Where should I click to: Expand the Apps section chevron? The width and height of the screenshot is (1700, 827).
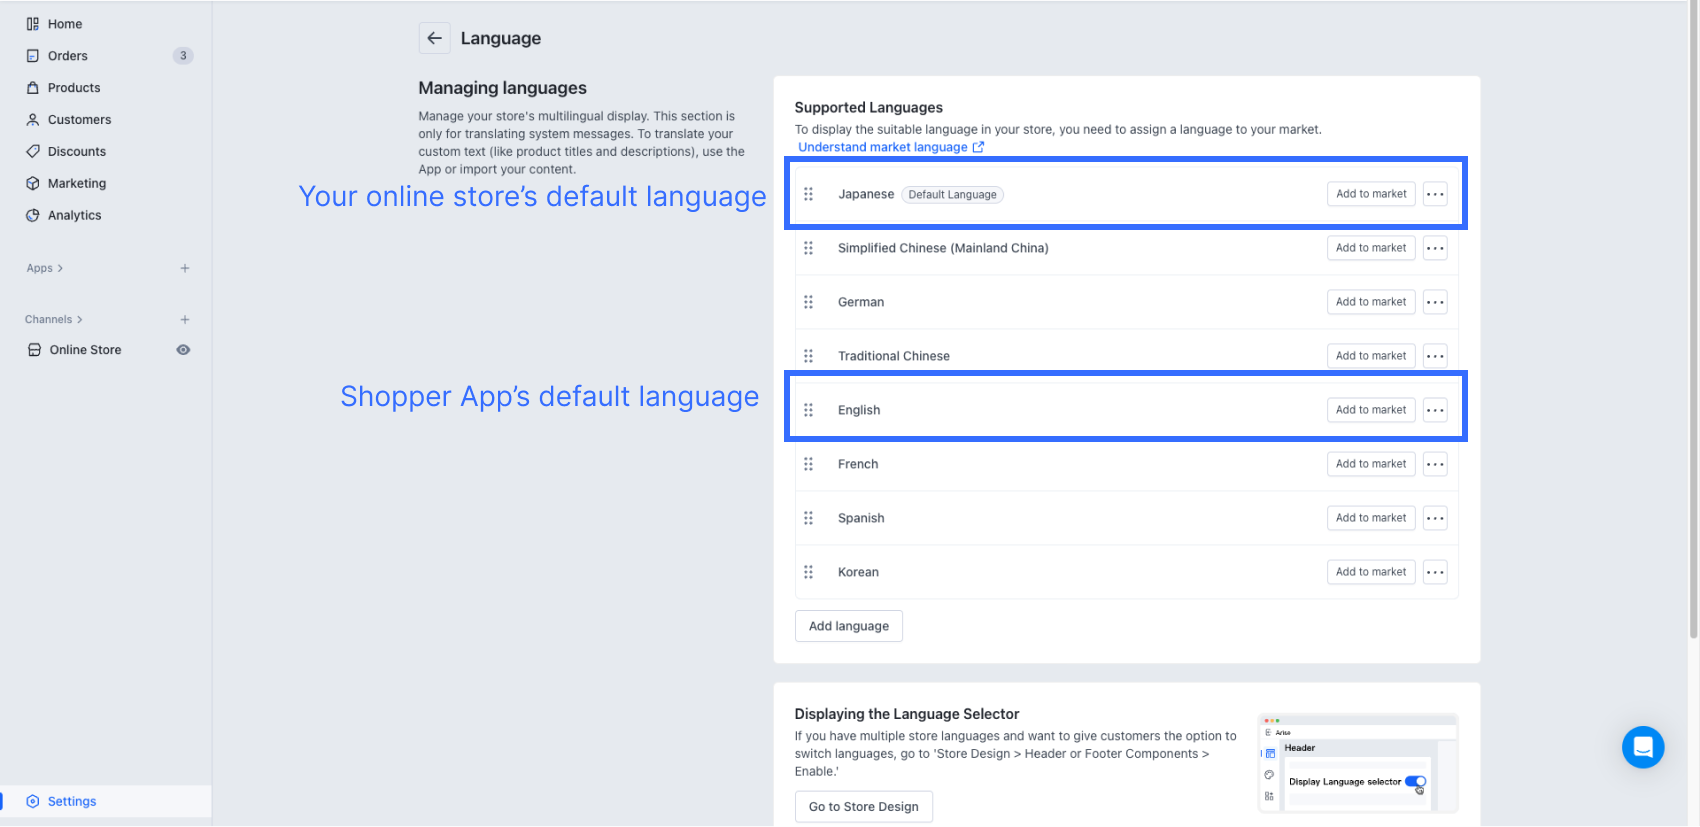coord(60,268)
